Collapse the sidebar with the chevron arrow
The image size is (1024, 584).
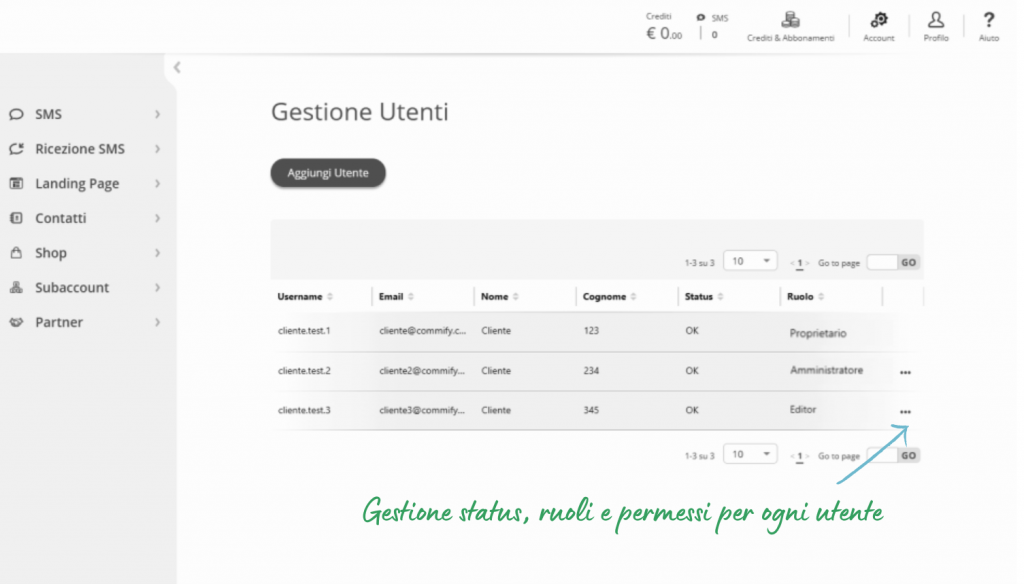pos(177,67)
